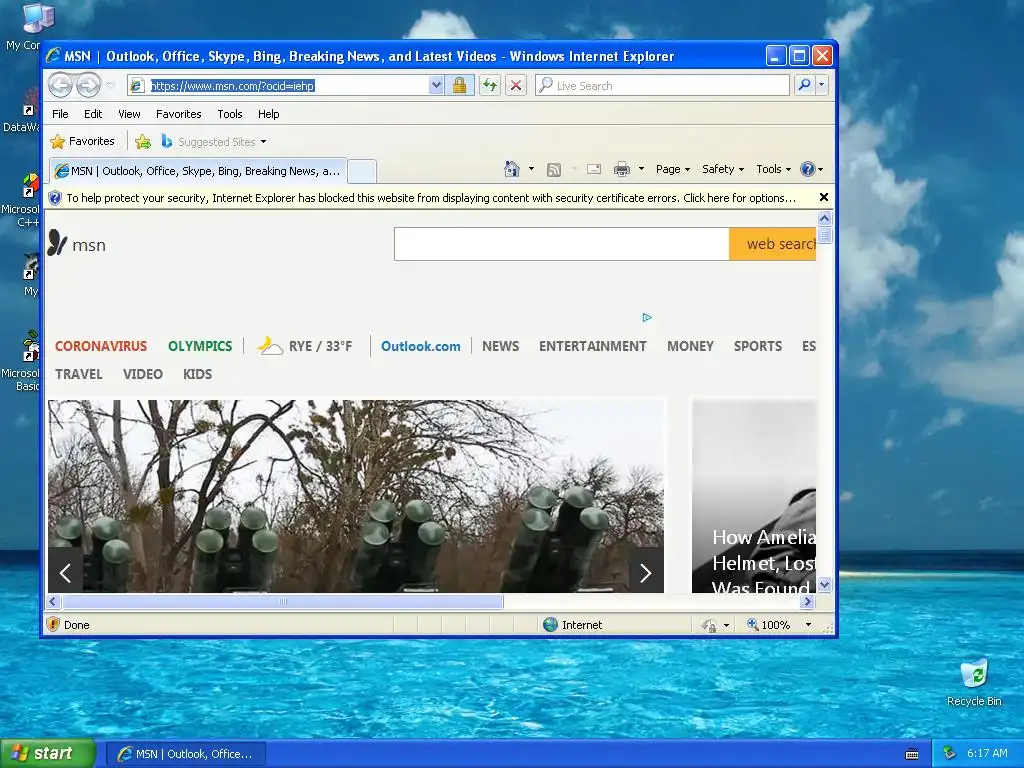The image size is (1024, 768).
Task: Open the View menu
Action: (129, 114)
